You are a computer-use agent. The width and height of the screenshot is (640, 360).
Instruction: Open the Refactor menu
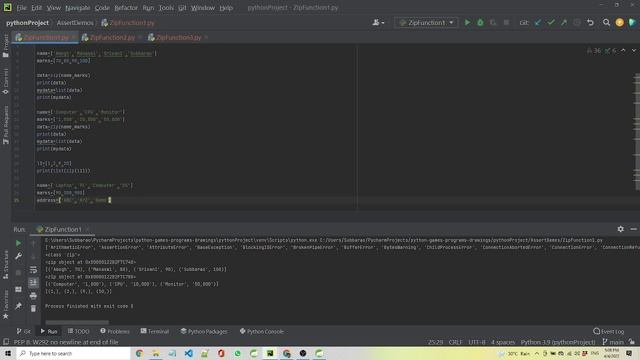[x=126, y=8]
